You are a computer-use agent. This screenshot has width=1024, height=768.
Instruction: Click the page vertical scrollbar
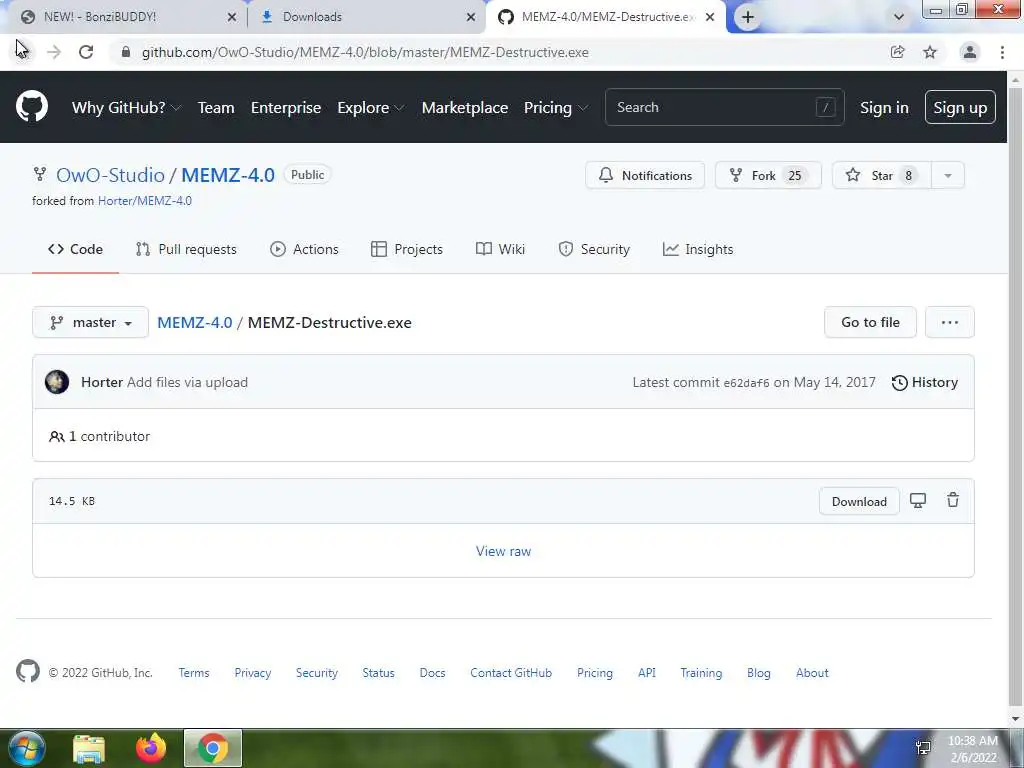[x=1016, y=398]
